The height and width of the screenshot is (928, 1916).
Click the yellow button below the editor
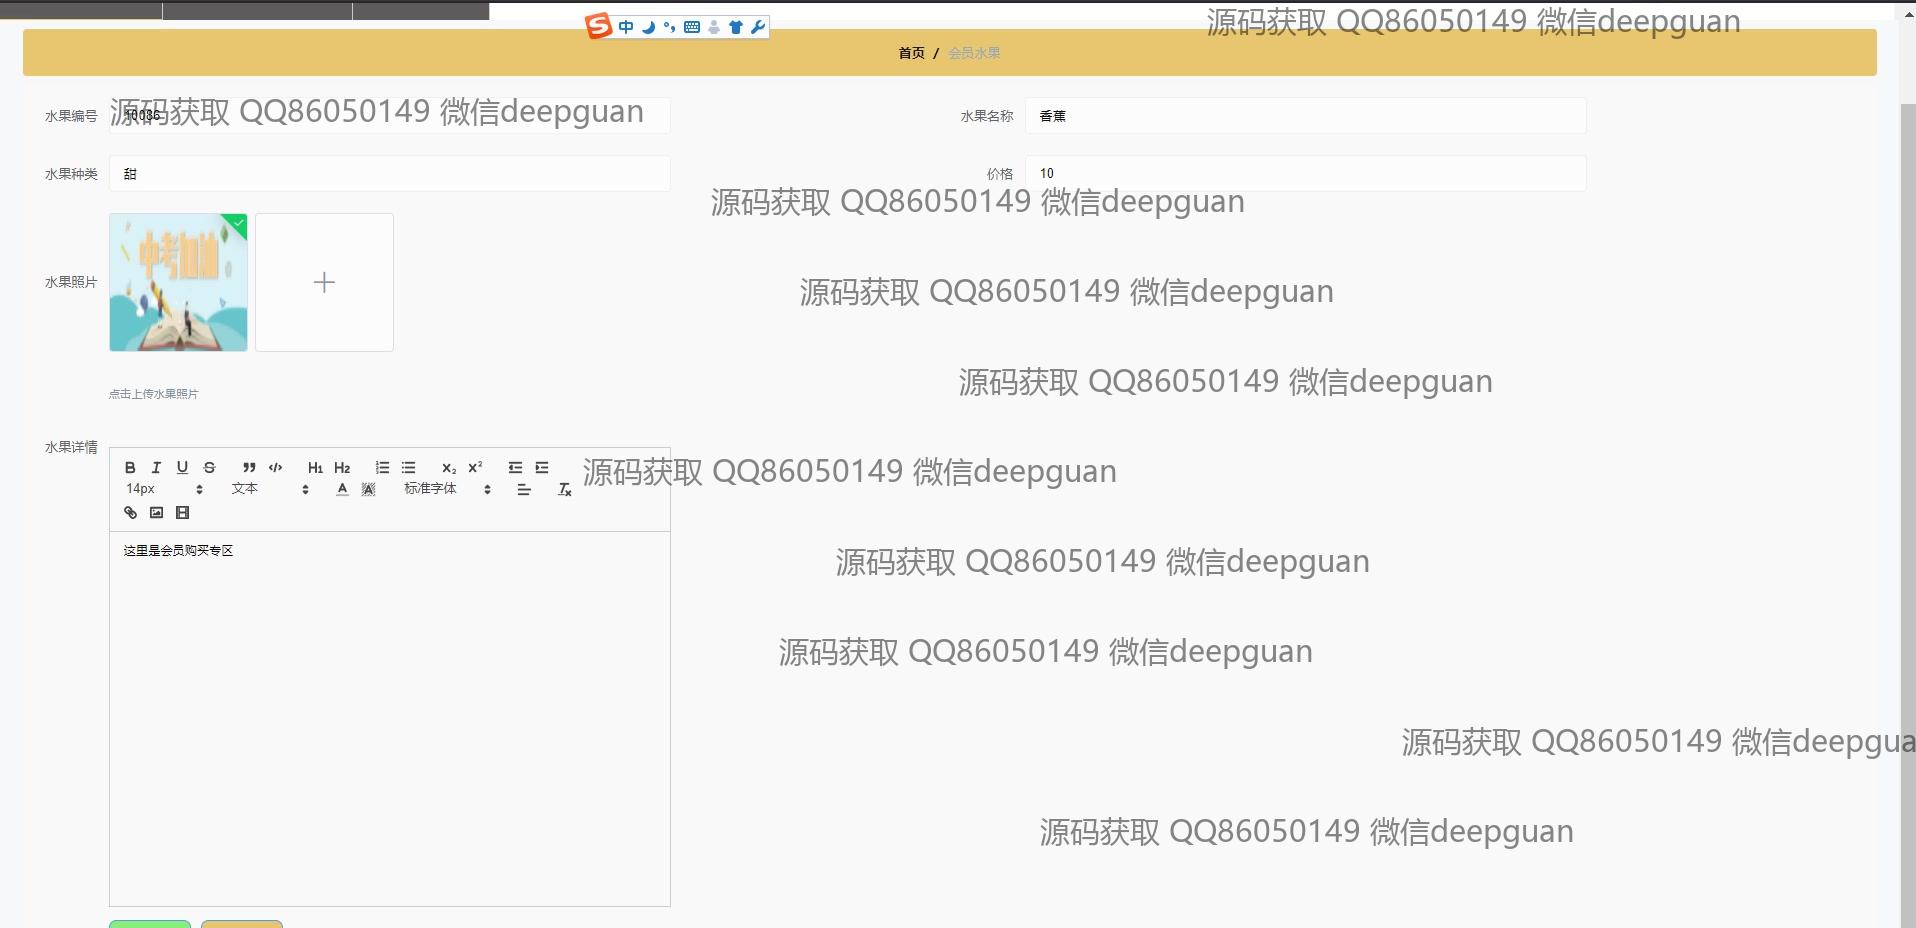242,924
